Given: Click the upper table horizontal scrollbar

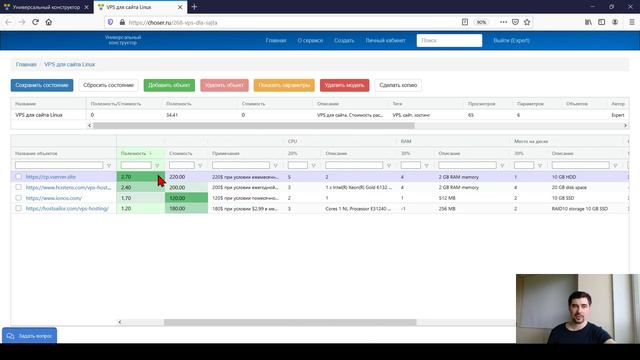Looking at the screenshot, I should [253, 126].
